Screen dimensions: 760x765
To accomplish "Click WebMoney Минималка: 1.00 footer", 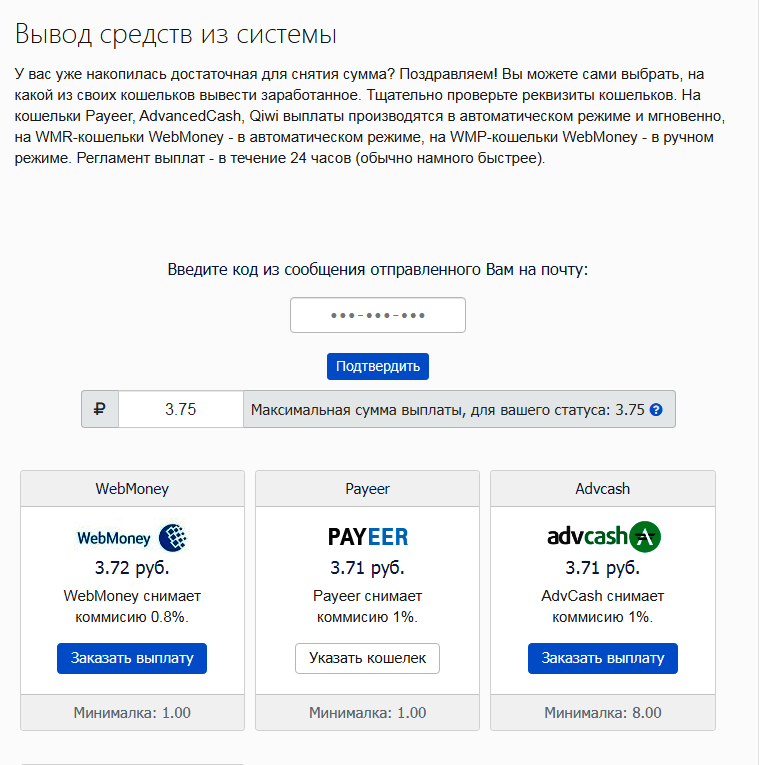I will [132, 713].
